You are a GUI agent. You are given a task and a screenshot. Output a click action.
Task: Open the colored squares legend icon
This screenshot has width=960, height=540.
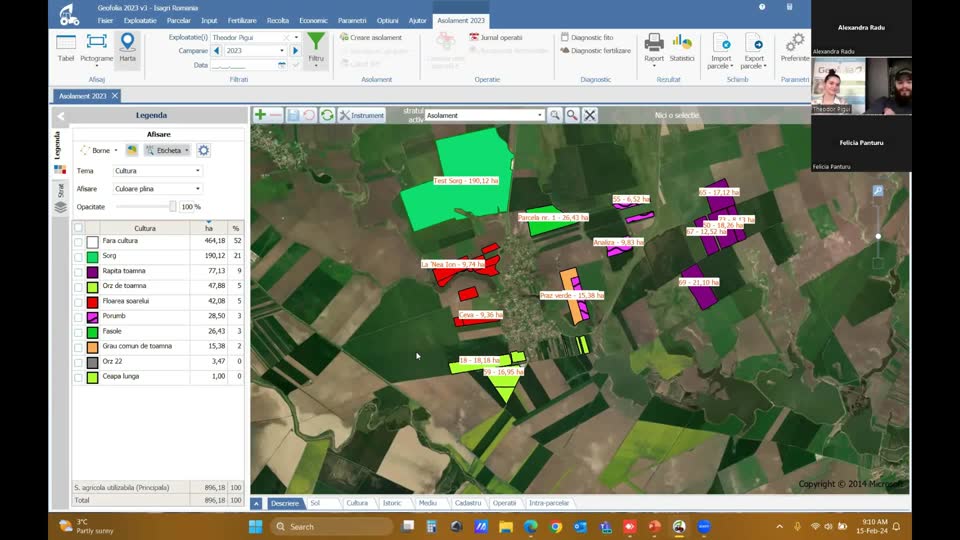tap(60, 169)
